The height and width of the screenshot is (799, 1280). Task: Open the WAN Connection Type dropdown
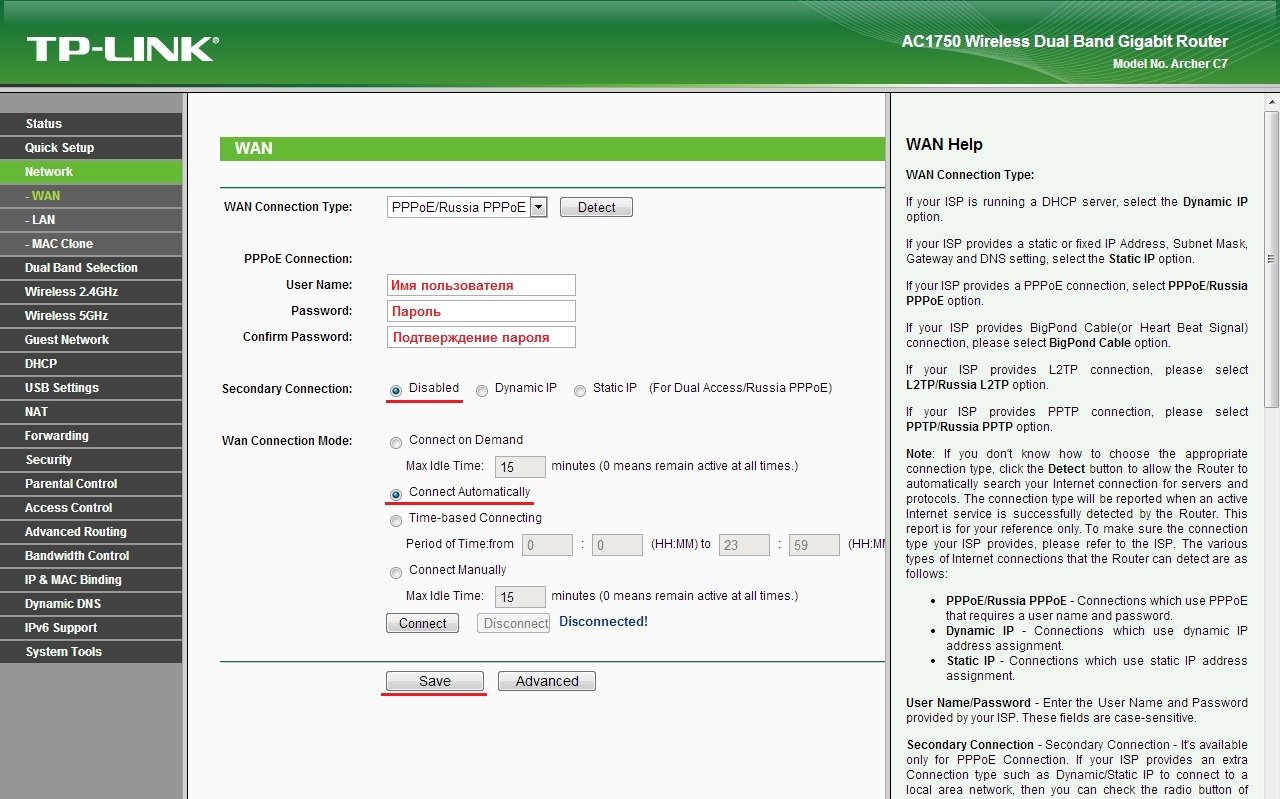point(538,207)
